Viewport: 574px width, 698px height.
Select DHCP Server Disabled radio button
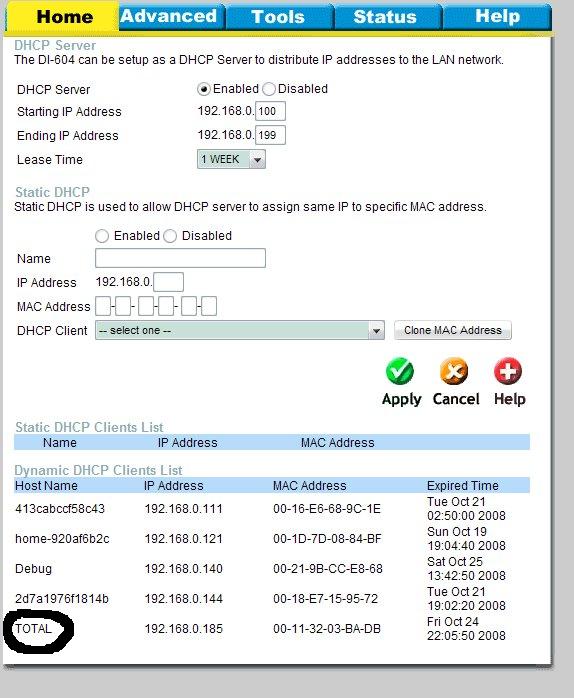click(x=269, y=89)
